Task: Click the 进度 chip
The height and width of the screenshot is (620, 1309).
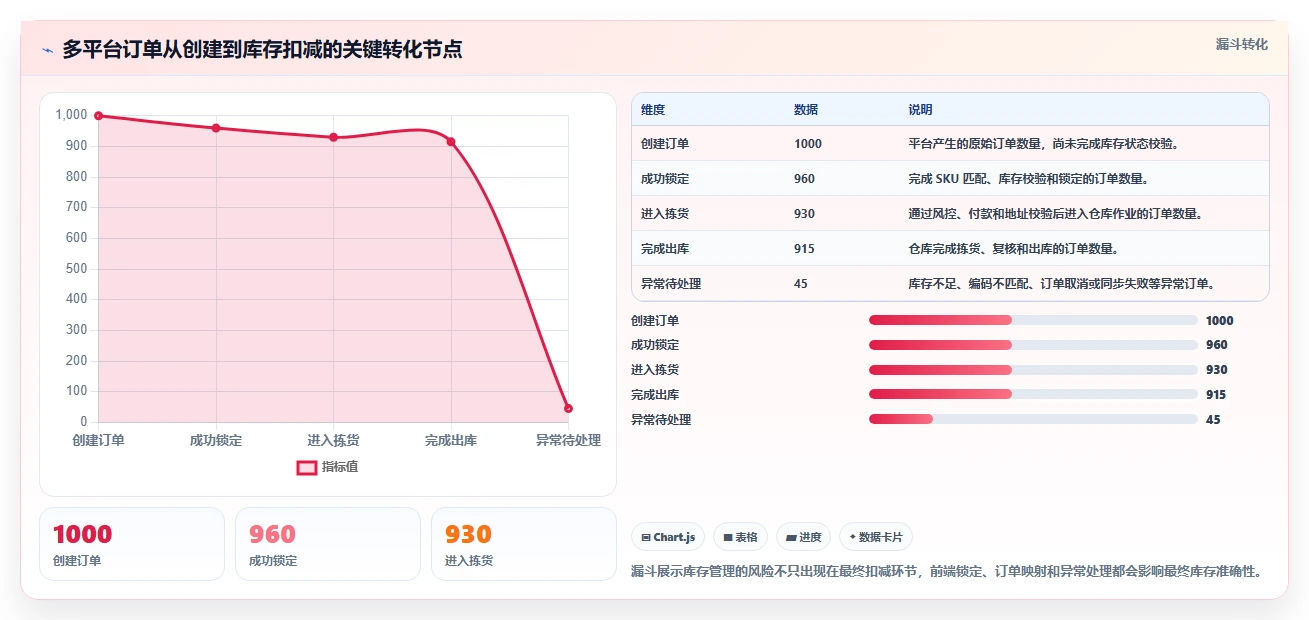Action: 804,537
